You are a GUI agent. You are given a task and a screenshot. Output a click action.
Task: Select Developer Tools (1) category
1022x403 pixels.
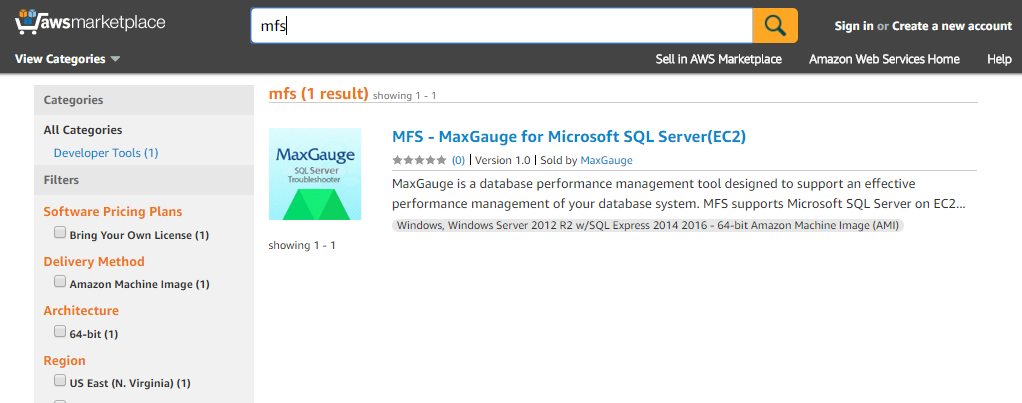click(106, 153)
